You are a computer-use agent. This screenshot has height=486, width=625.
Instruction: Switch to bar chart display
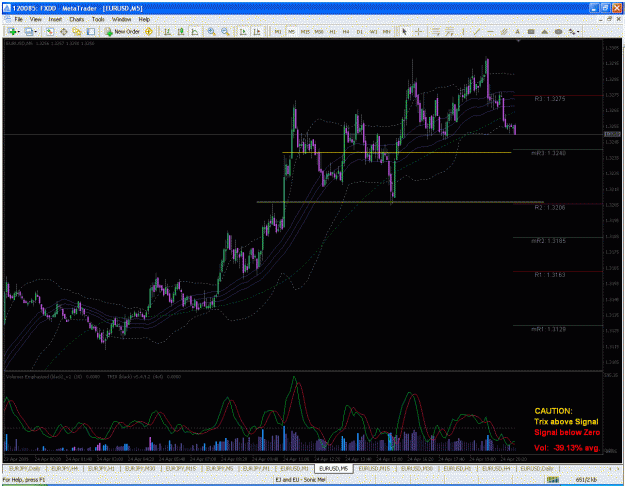point(167,31)
